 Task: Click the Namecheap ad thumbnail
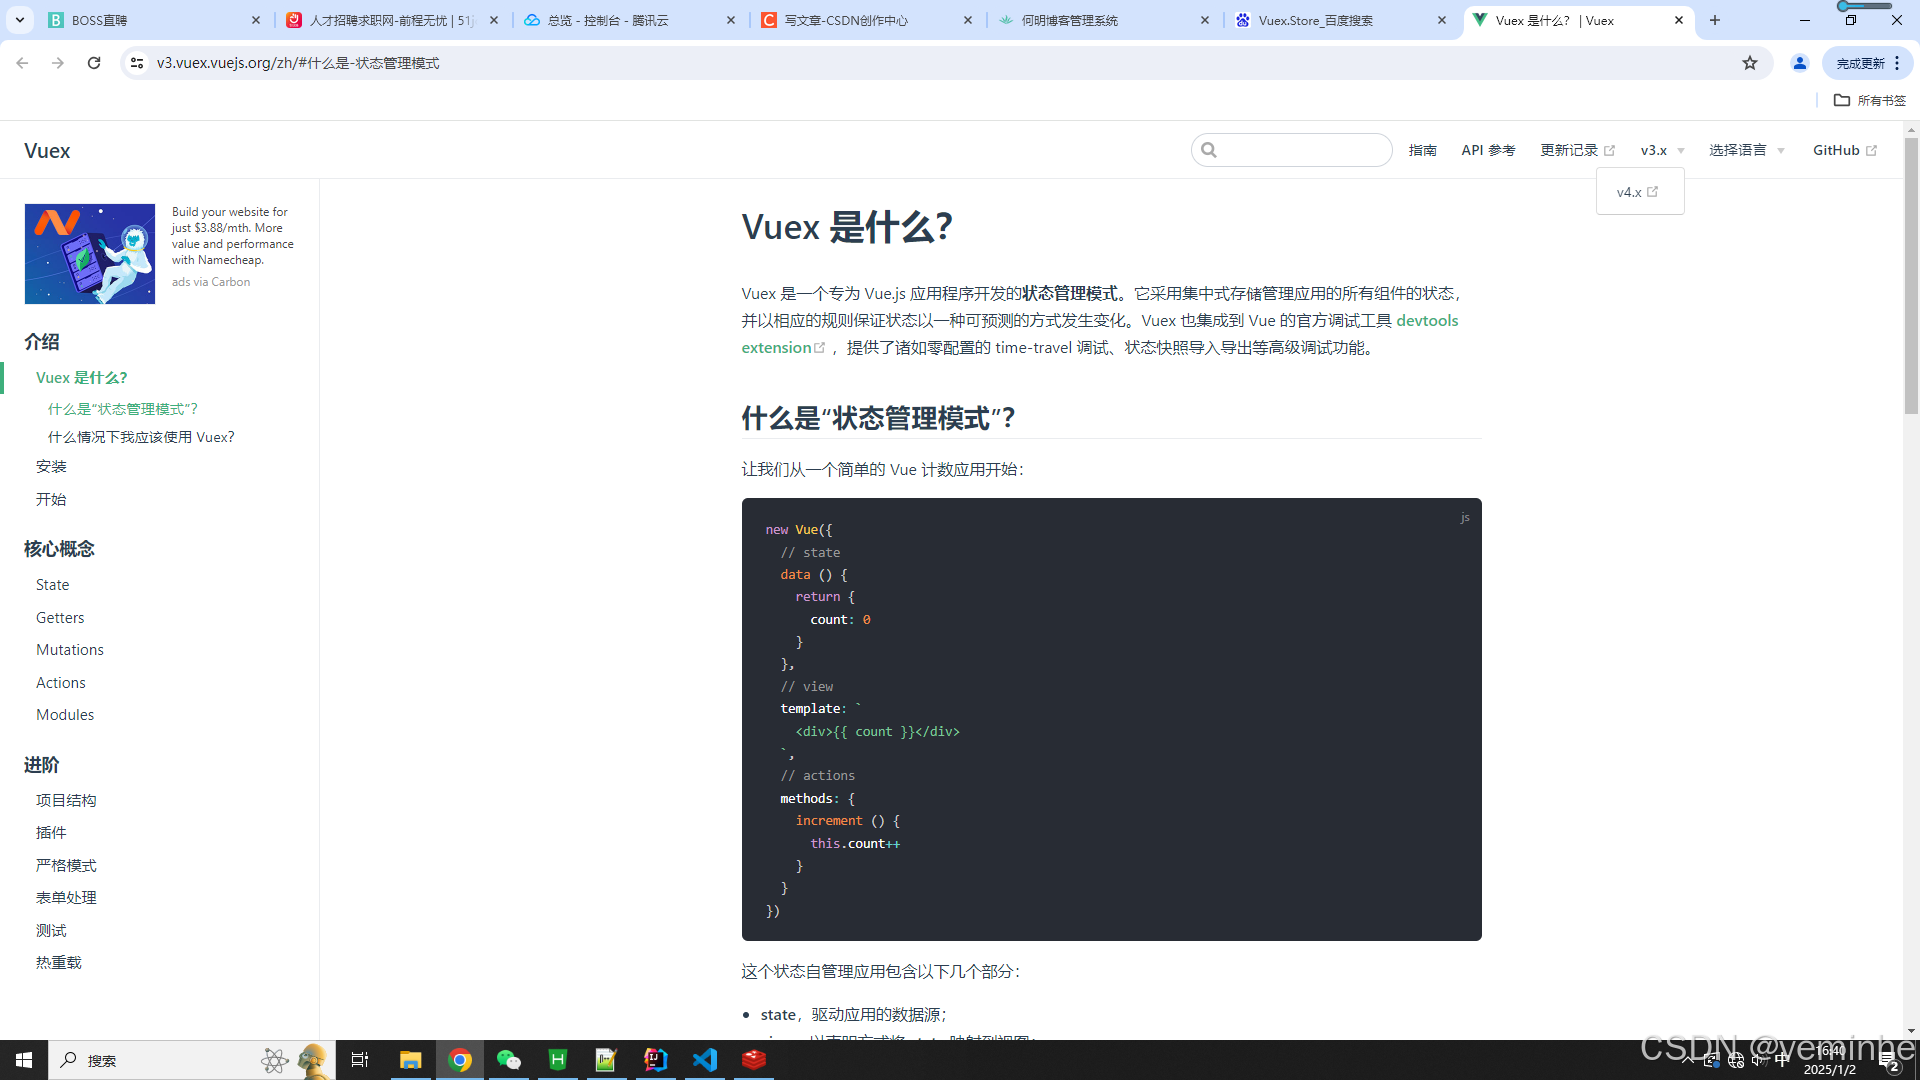90,254
